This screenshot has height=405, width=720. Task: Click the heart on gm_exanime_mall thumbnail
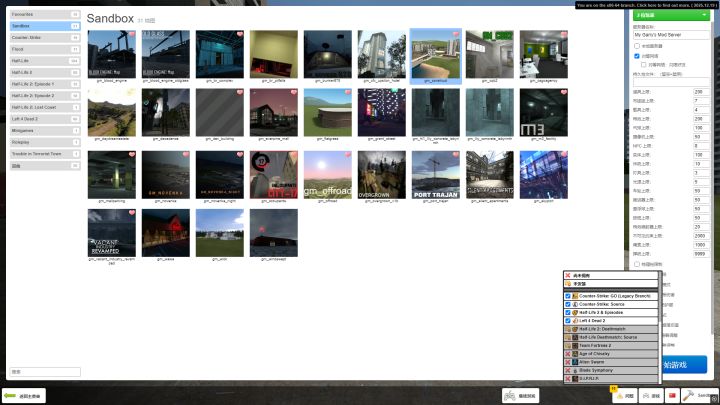click(x=294, y=92)
